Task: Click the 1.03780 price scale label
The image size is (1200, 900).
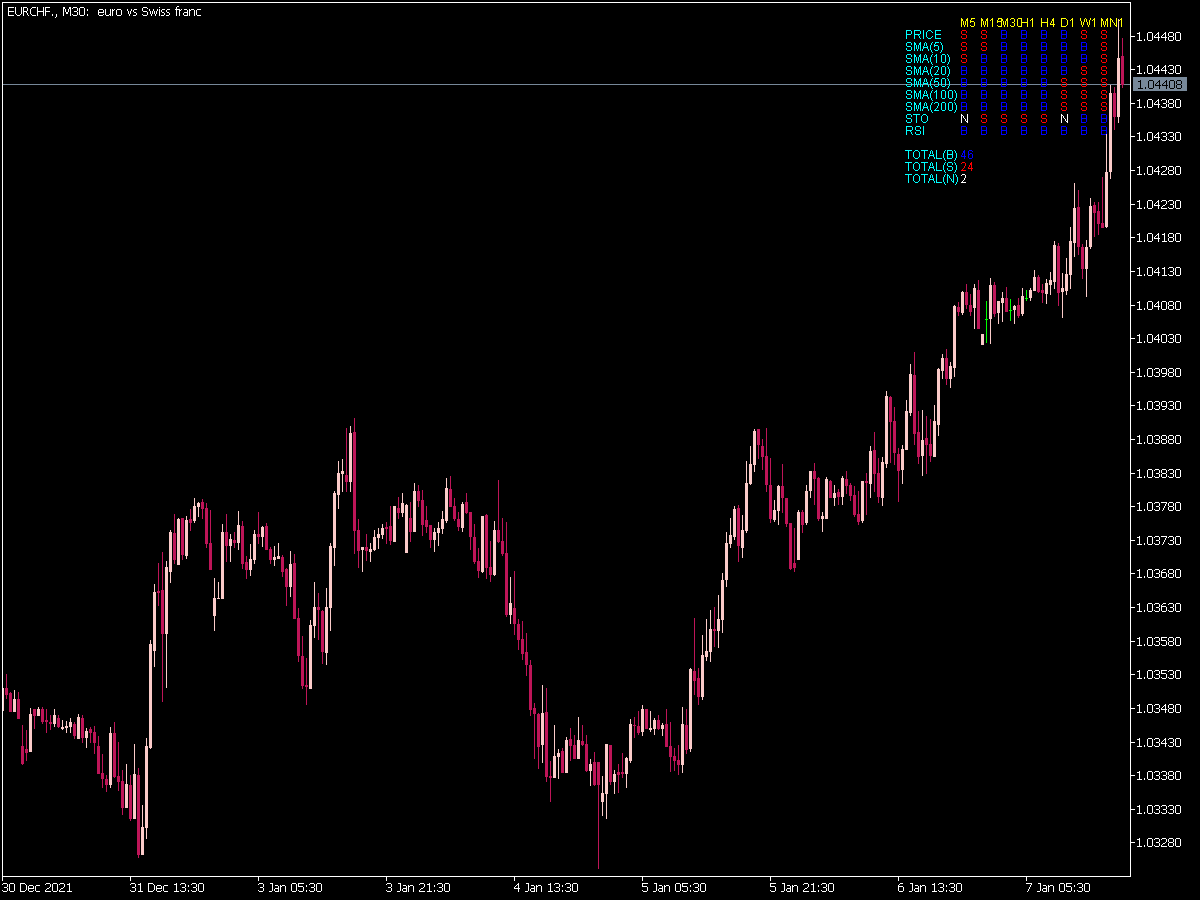Action: coord(1157,507)
